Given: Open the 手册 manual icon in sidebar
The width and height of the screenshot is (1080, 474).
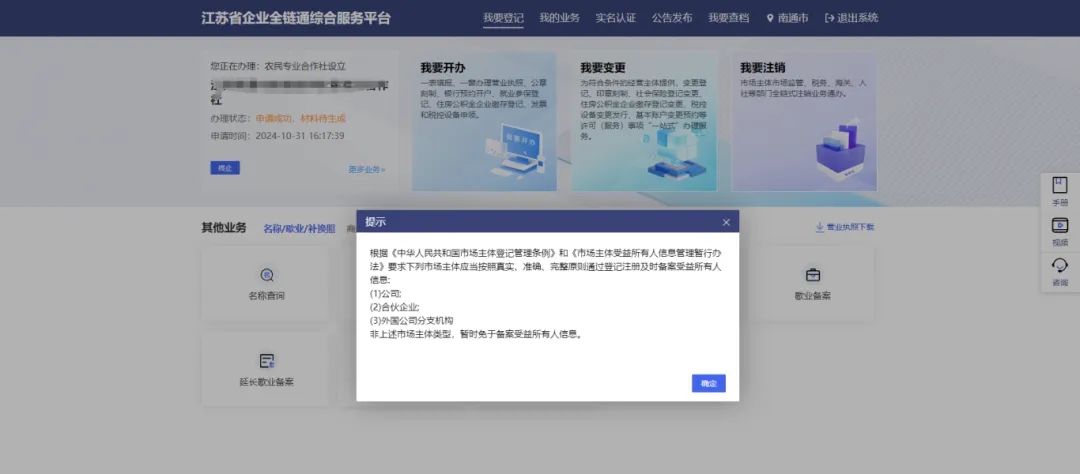Looking at the screenshot, I should pyautogui.click(x=1060, y=186).
